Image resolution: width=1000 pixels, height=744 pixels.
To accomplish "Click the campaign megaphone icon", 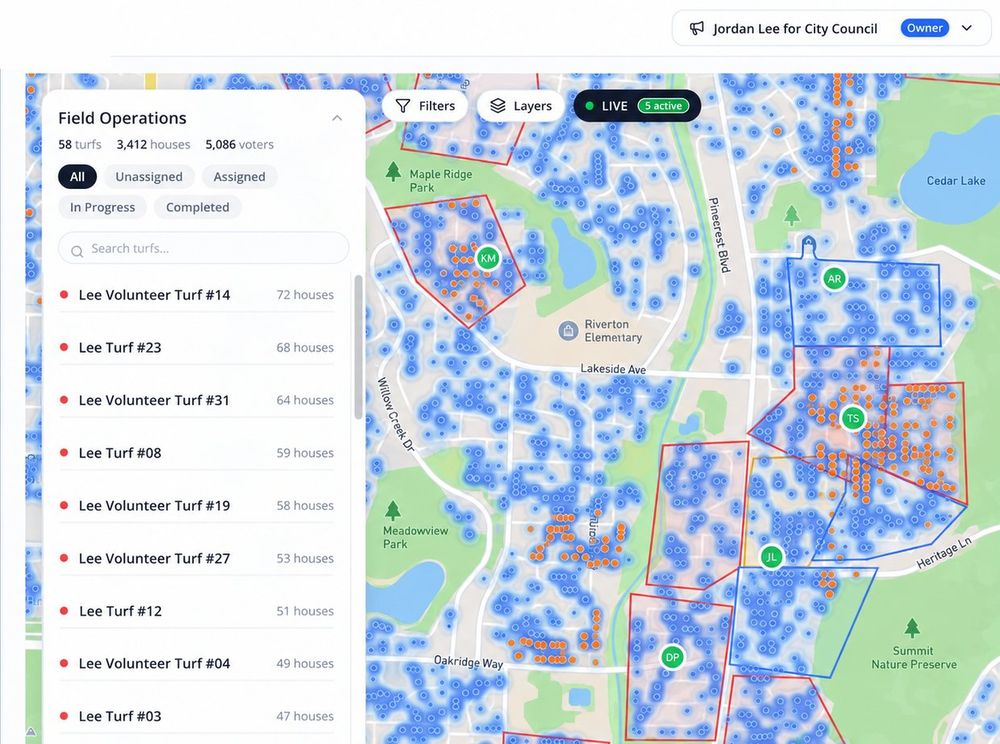I will point(696,28).
